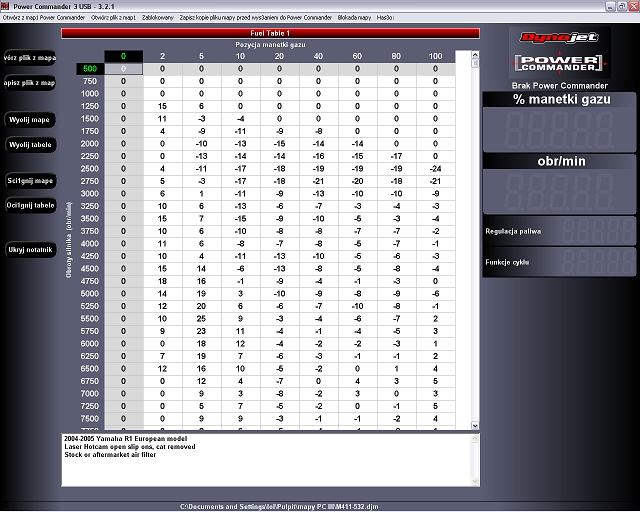
Task: Click the 'Zapisz plik z mapą' side button
Action: click(30, 82)
